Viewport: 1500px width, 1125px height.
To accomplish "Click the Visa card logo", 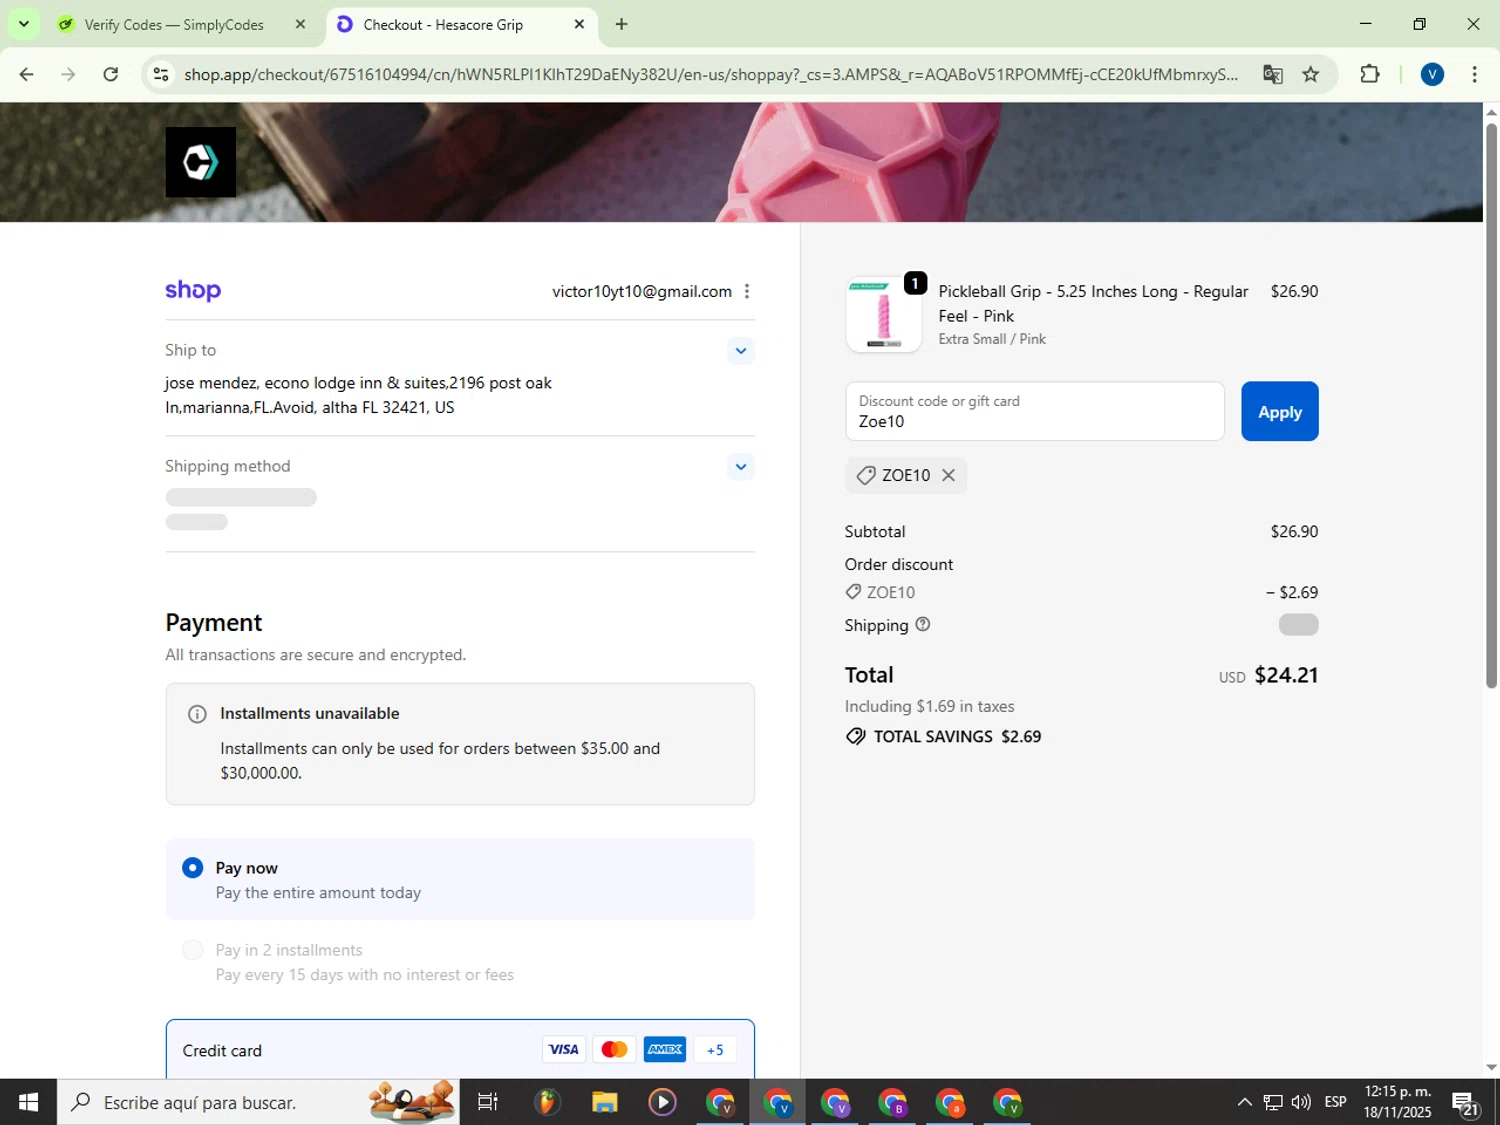I will tap(563, 1049).
